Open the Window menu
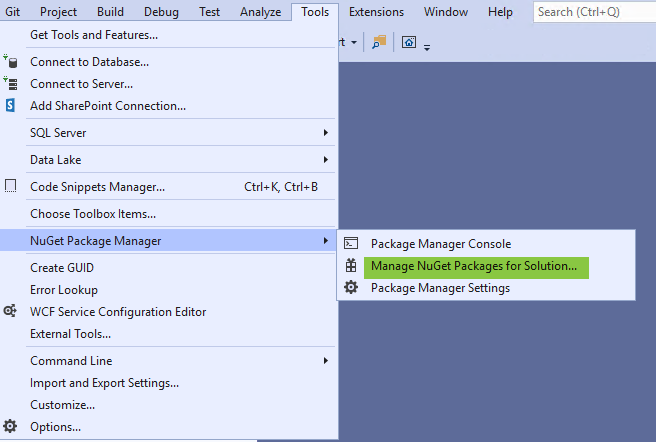 click(446, 12)
